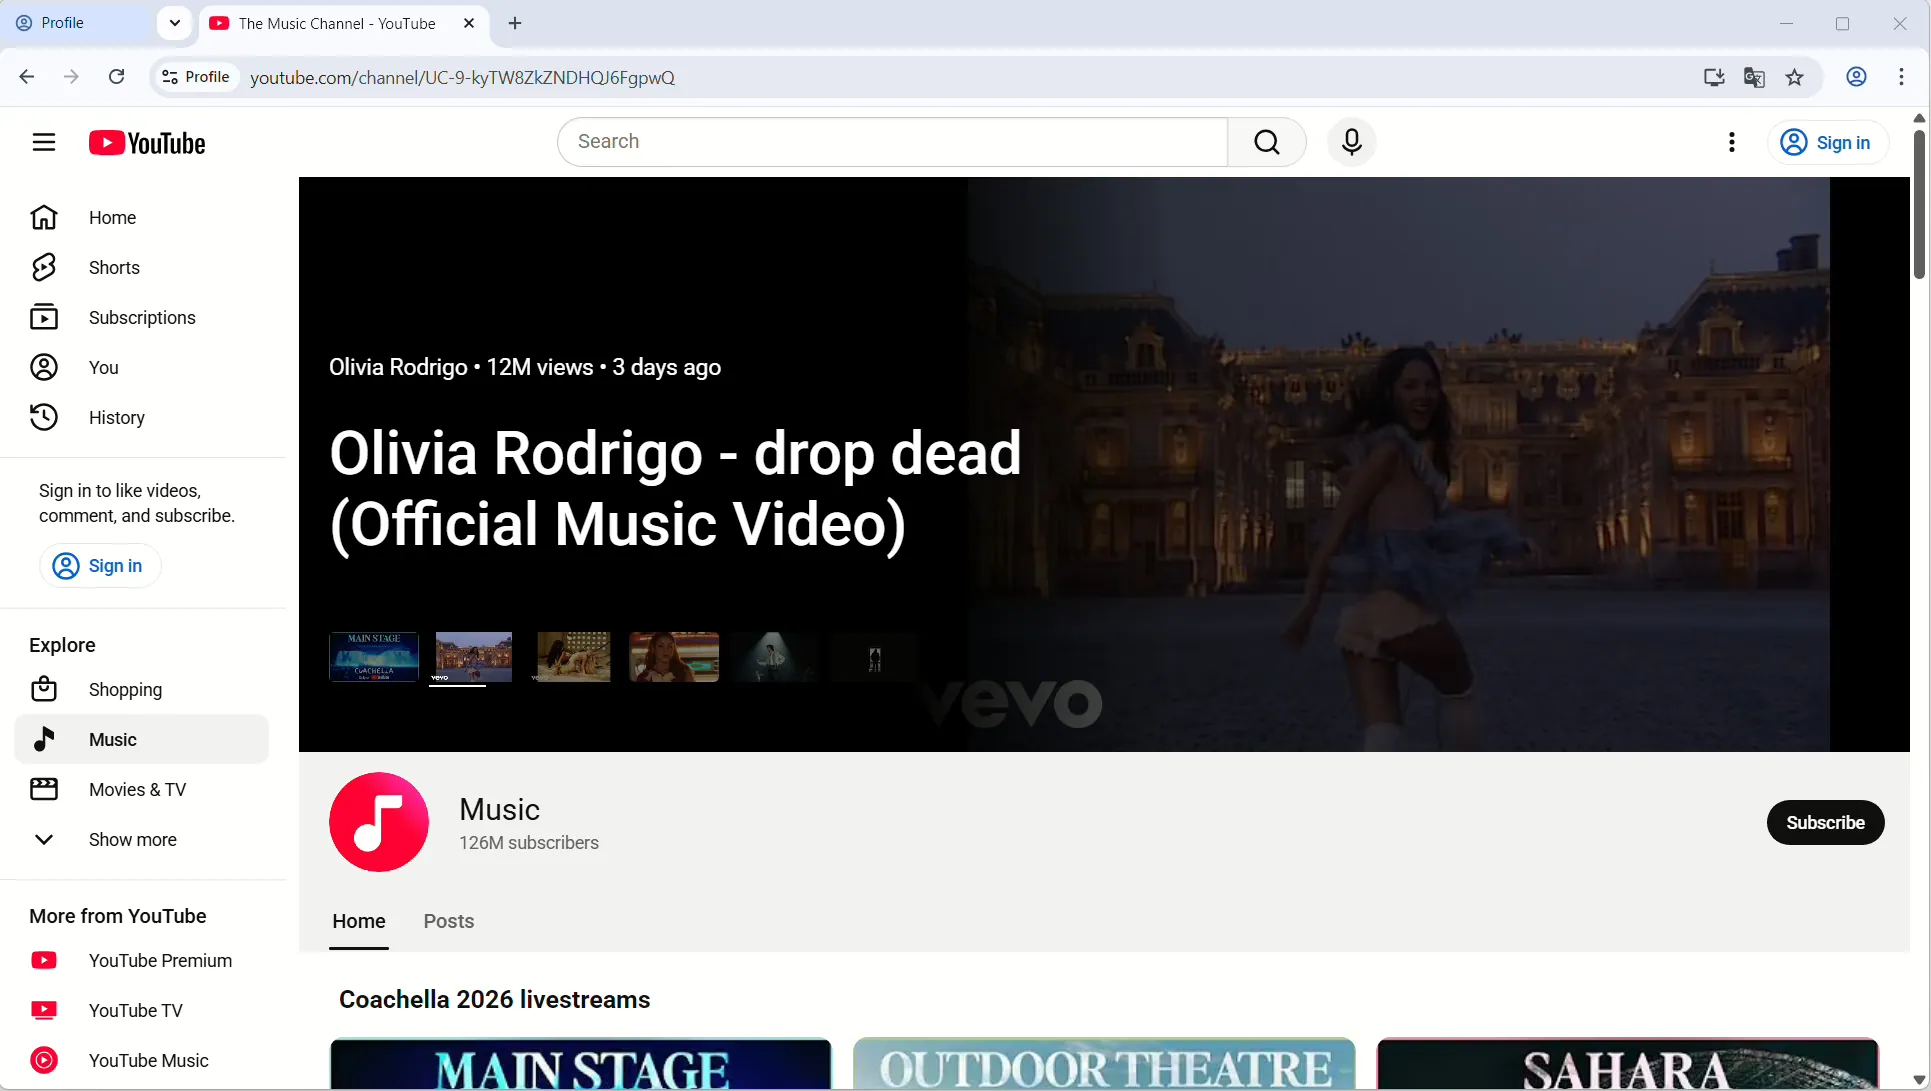This screenshot has height=1091, width=1931.
Task: Click the magnifier search button
Action: (1267, 142)
